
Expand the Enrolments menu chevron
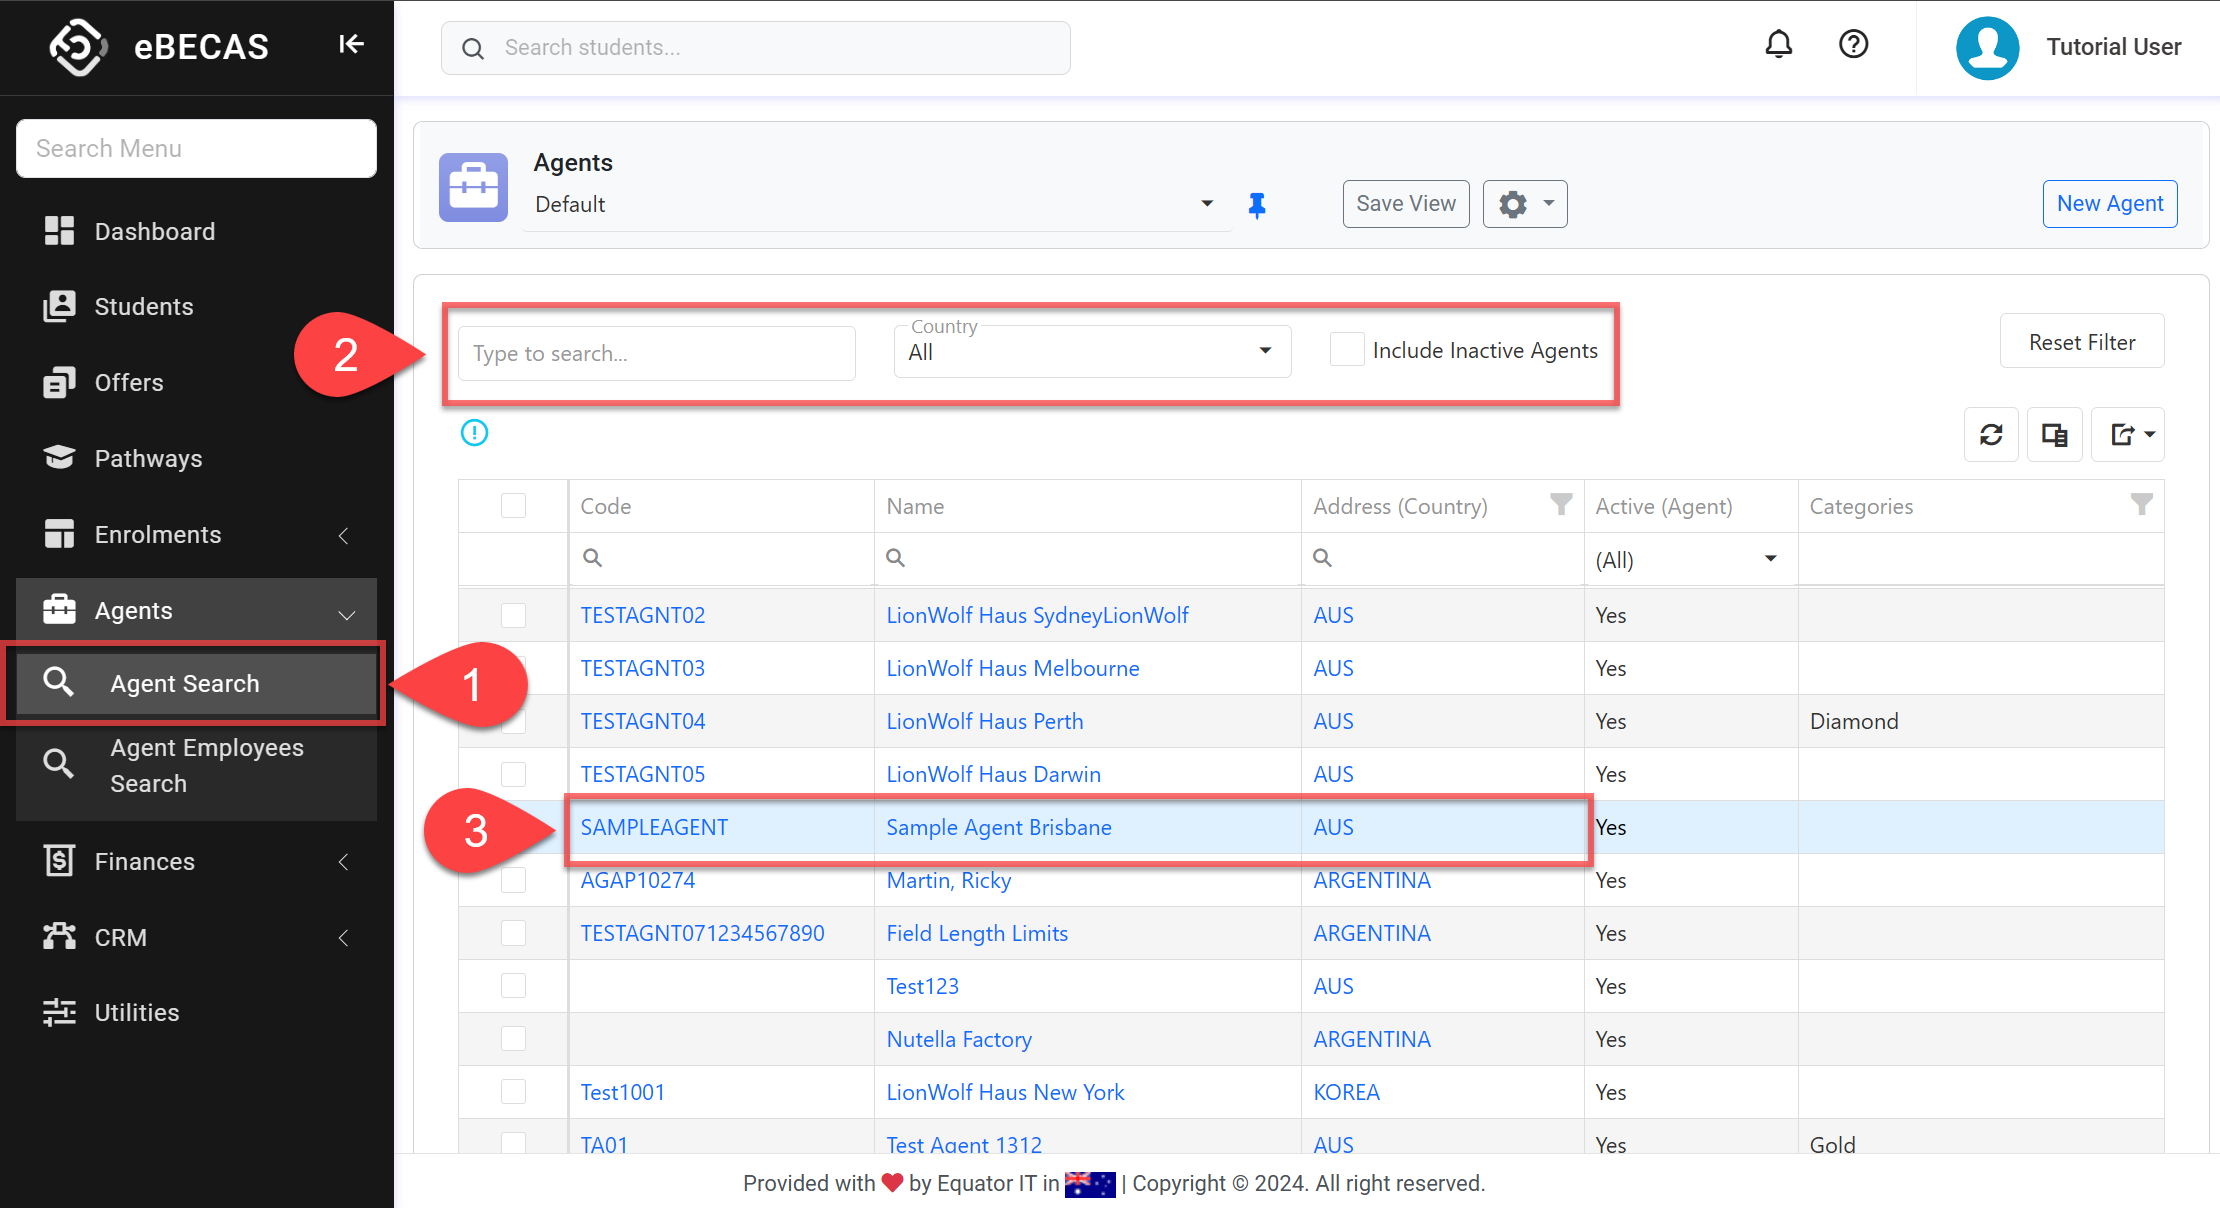[343, 535]
